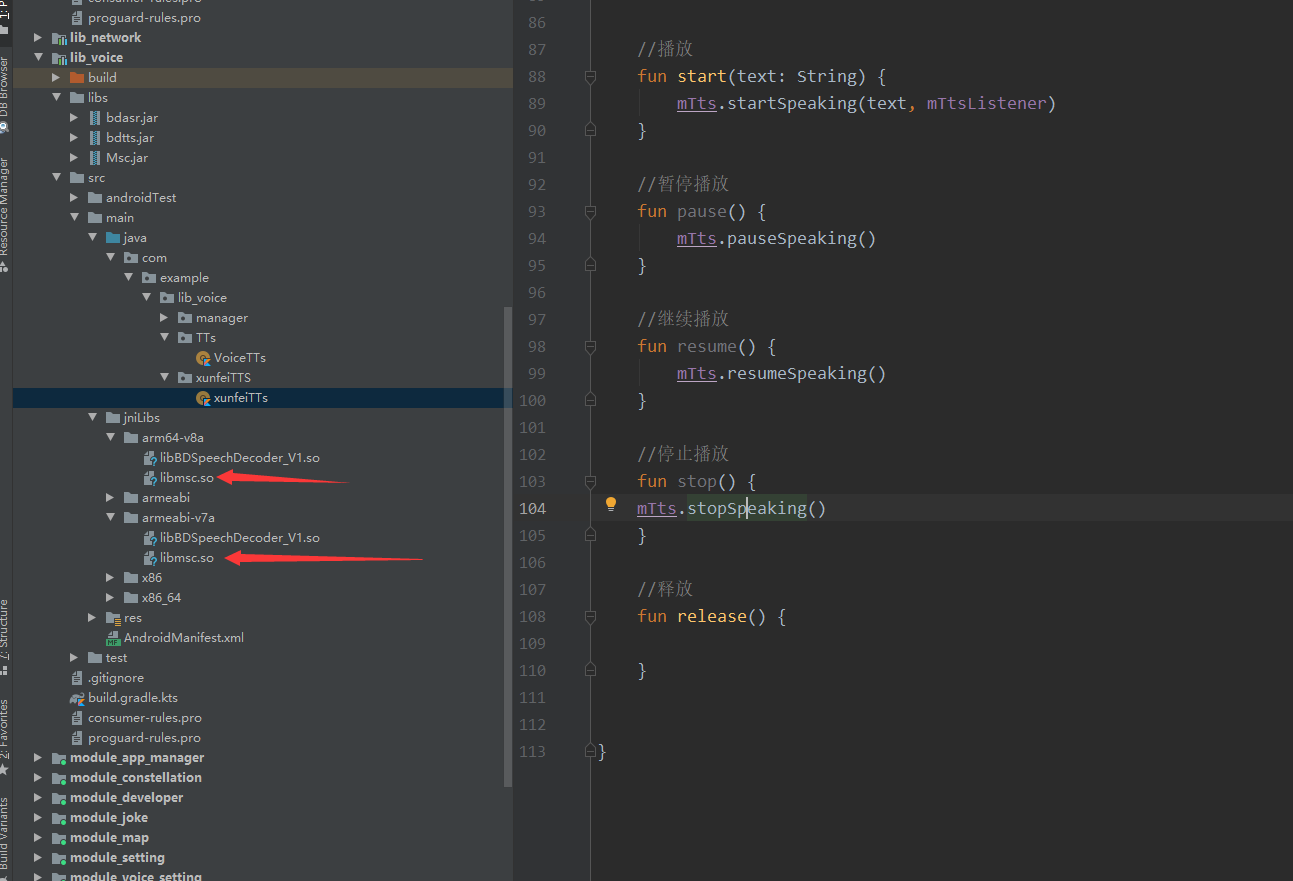
Task: Open .gitignore file
Action: 115,677
